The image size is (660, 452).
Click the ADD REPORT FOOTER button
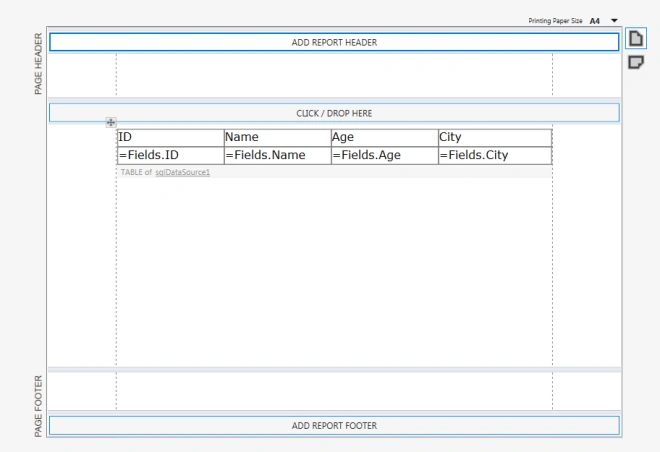pyautogui.click(x=334, y=425)
